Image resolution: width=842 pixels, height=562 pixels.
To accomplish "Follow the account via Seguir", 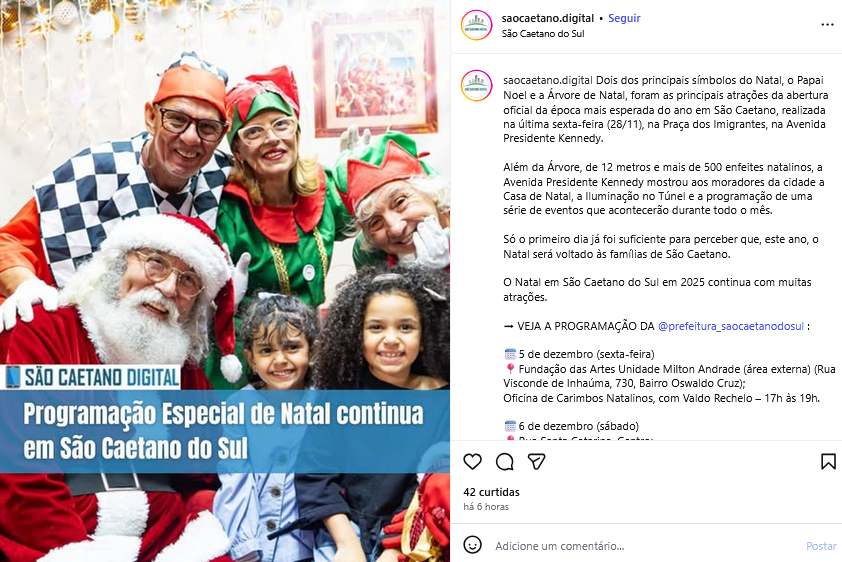I will (x=624, y=18).
